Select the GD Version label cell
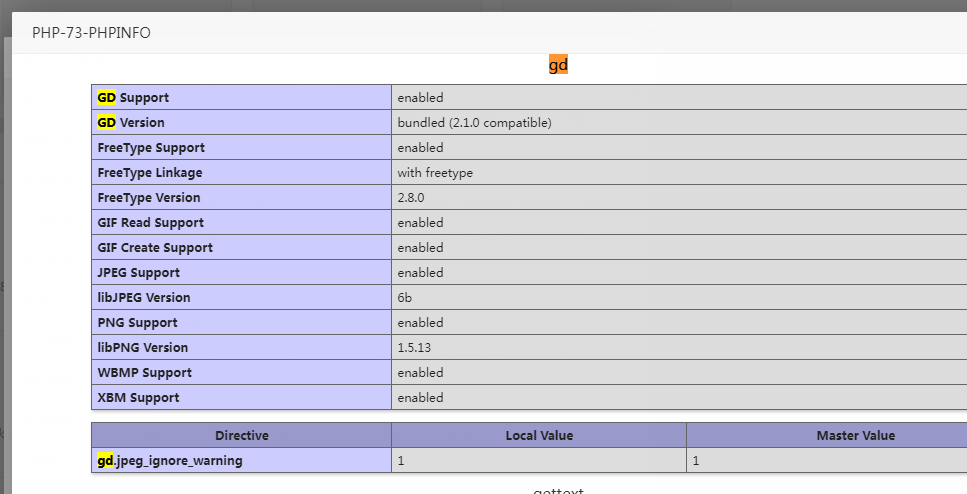This screenshot has height=494, width=967. click(x=241, y=122)
